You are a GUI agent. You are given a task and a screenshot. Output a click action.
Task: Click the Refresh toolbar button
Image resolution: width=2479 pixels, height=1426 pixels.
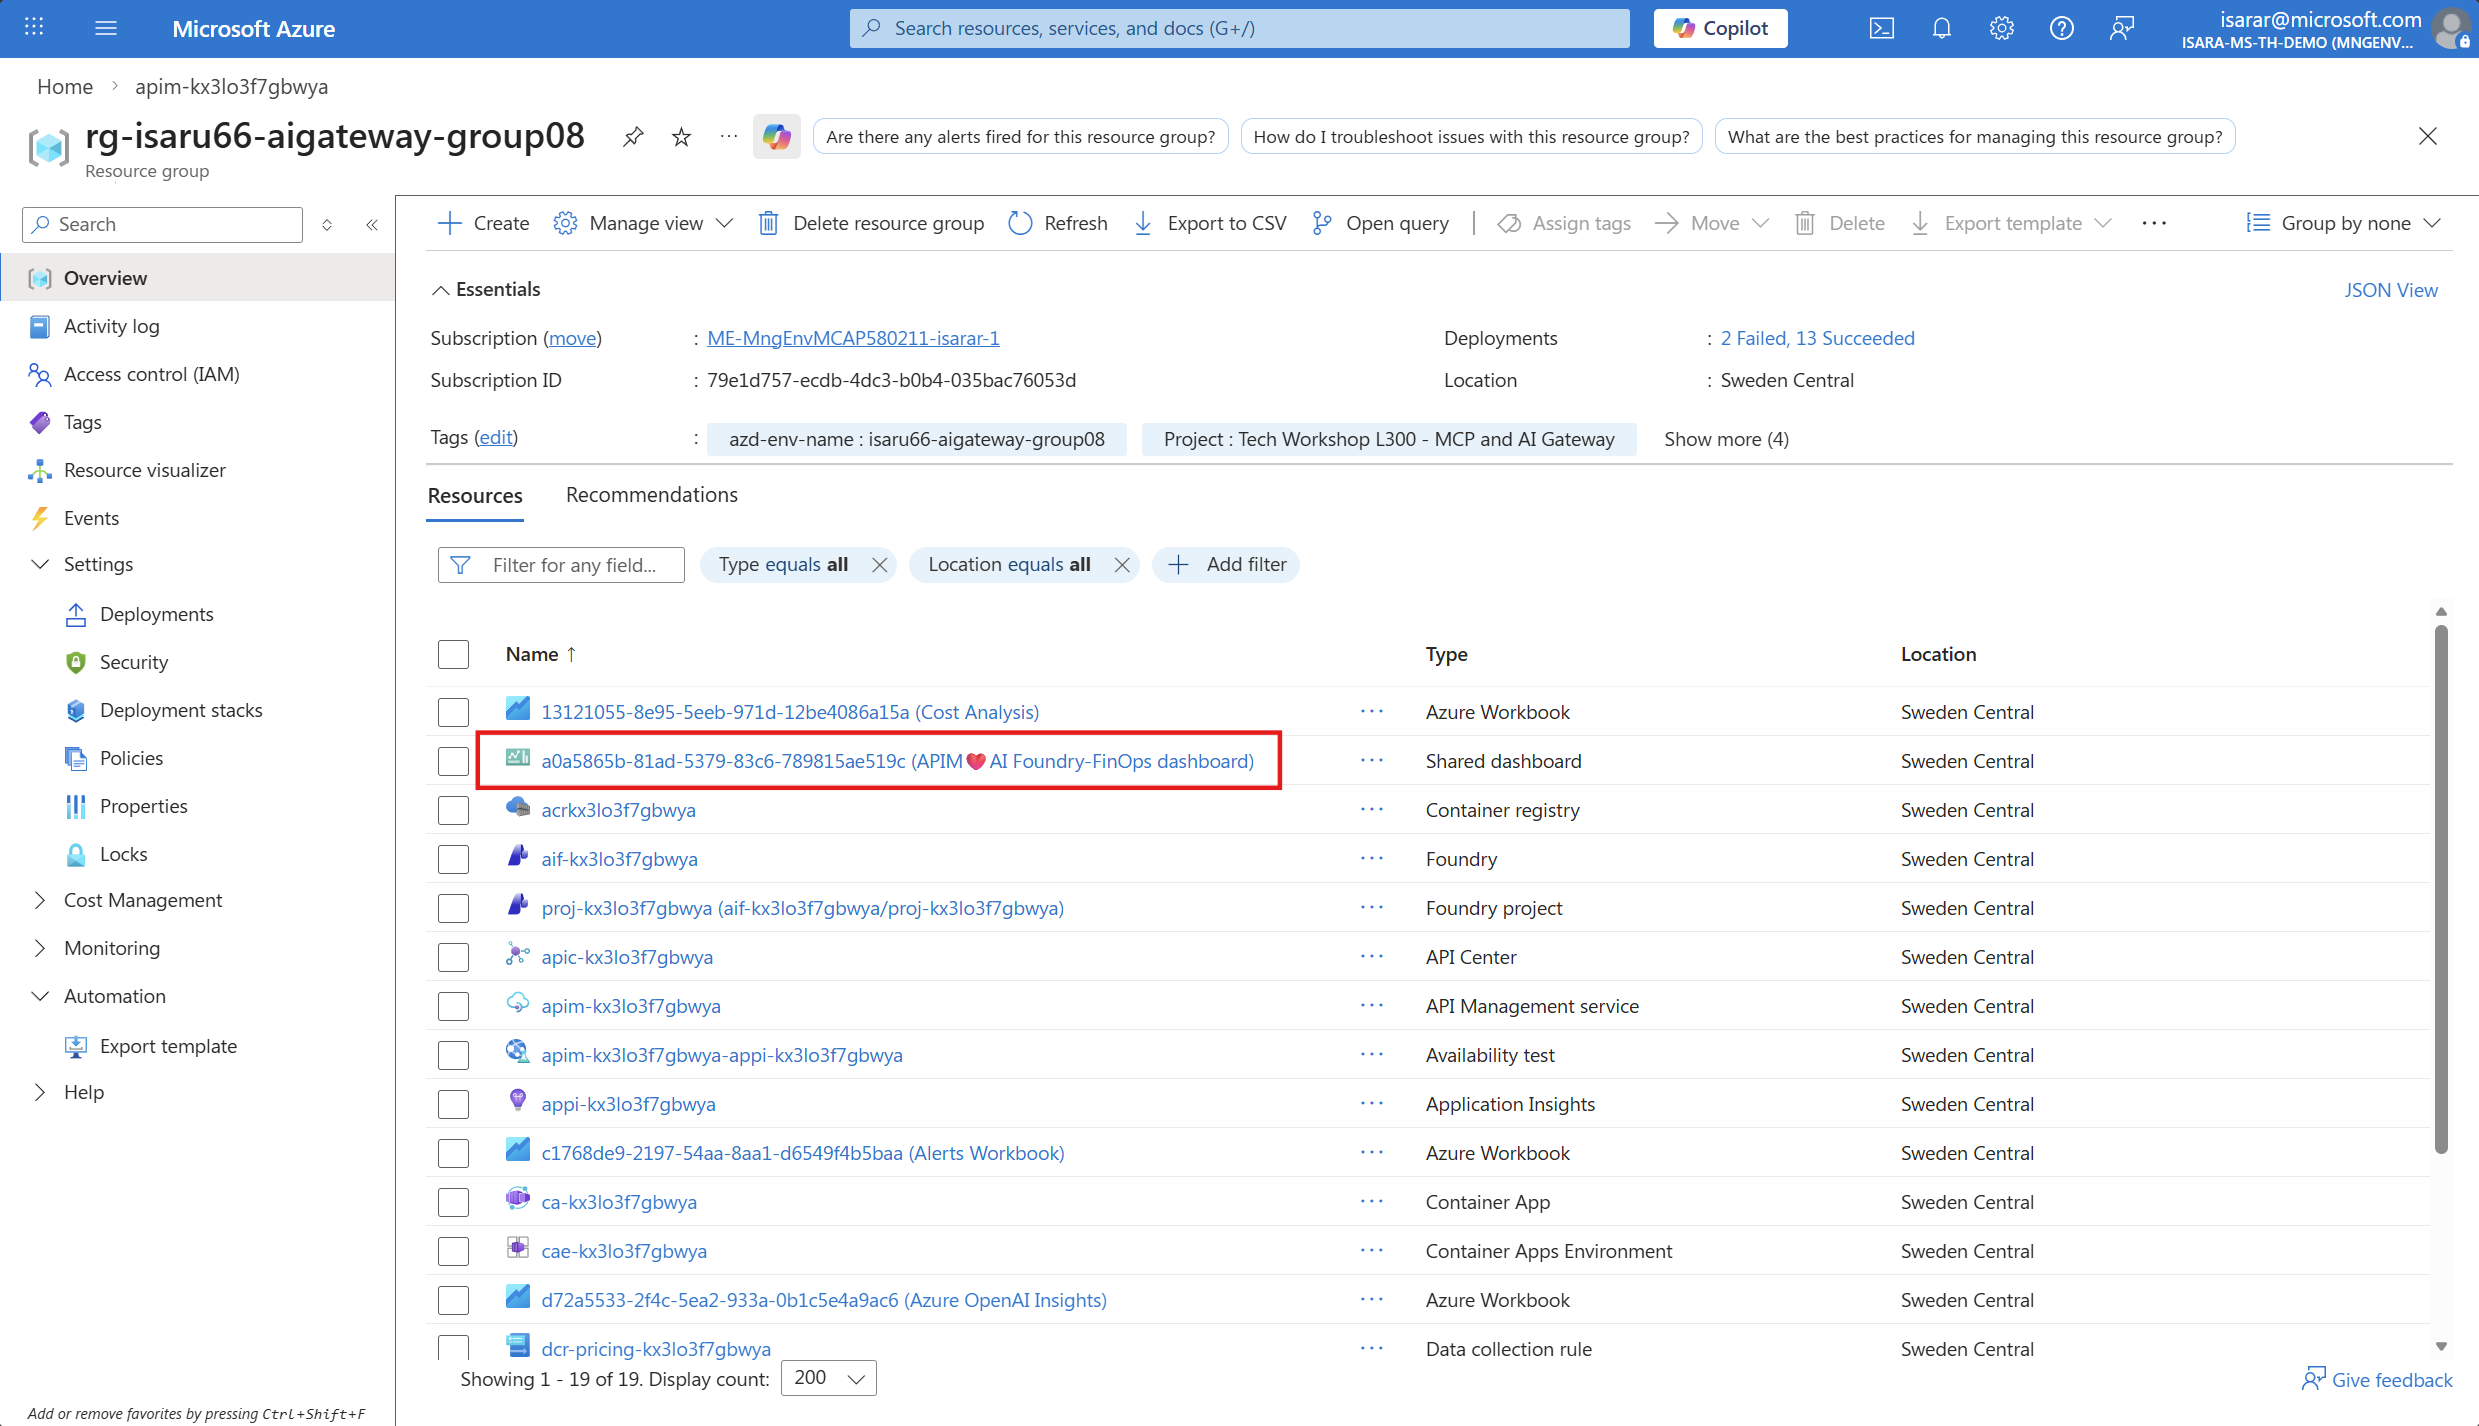(1058, 223)
